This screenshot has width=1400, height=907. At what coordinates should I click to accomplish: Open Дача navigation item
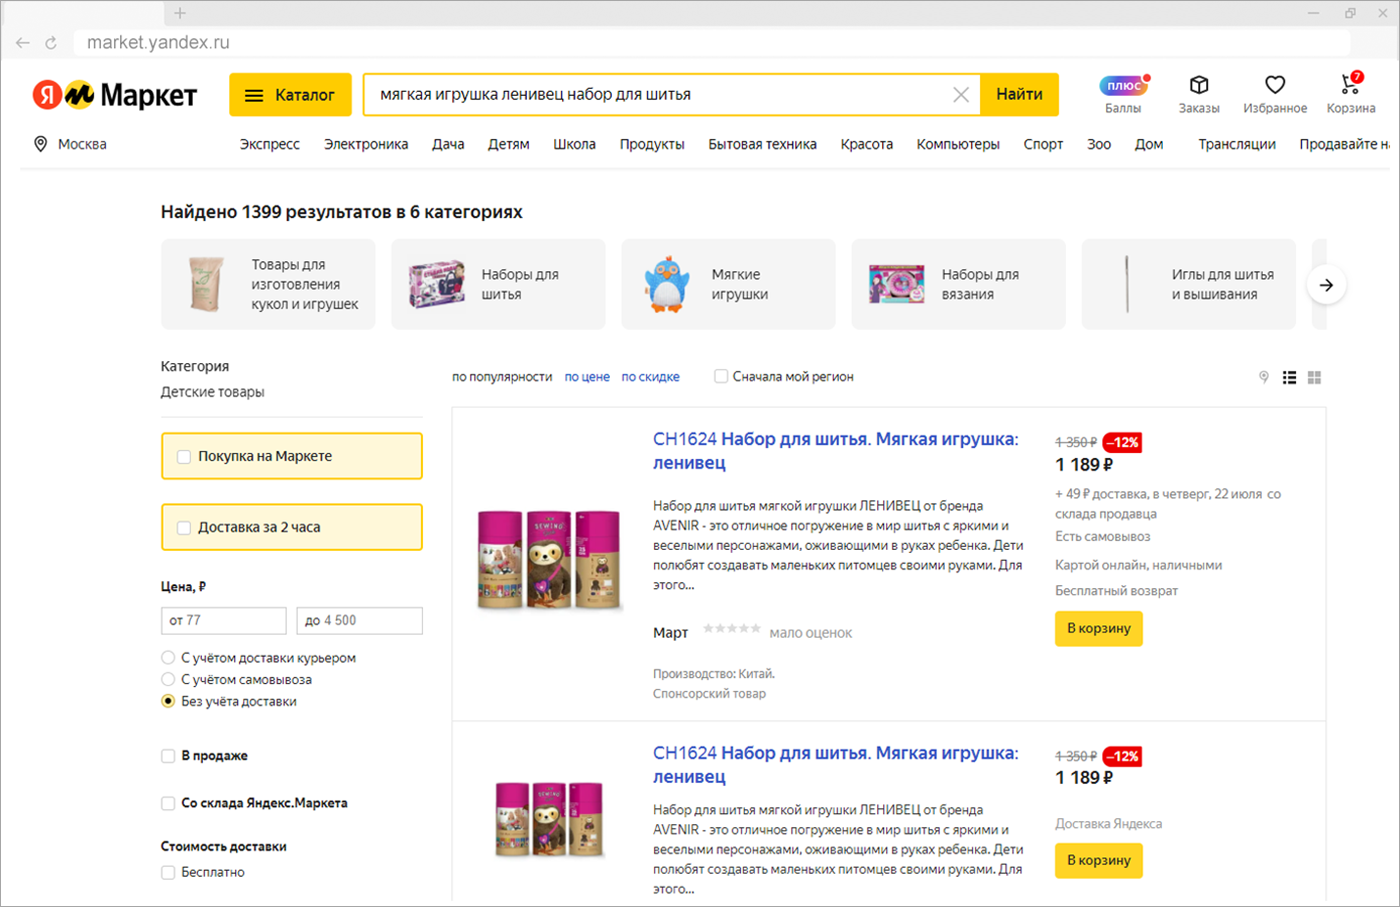tap(448, 144)
